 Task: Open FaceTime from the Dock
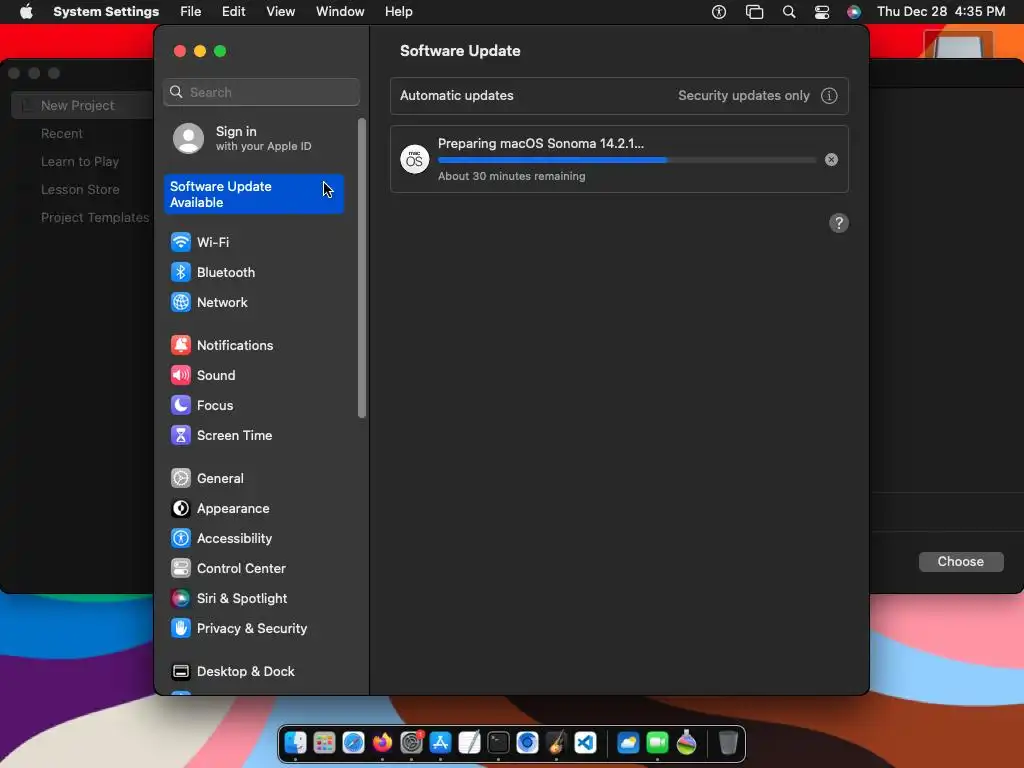tap(657, 743)
